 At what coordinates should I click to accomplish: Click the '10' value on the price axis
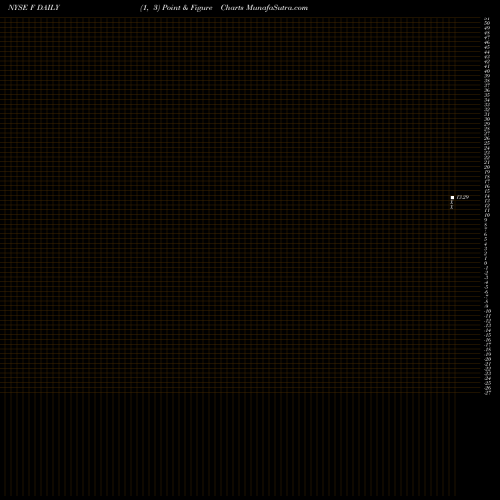point(487,215)
